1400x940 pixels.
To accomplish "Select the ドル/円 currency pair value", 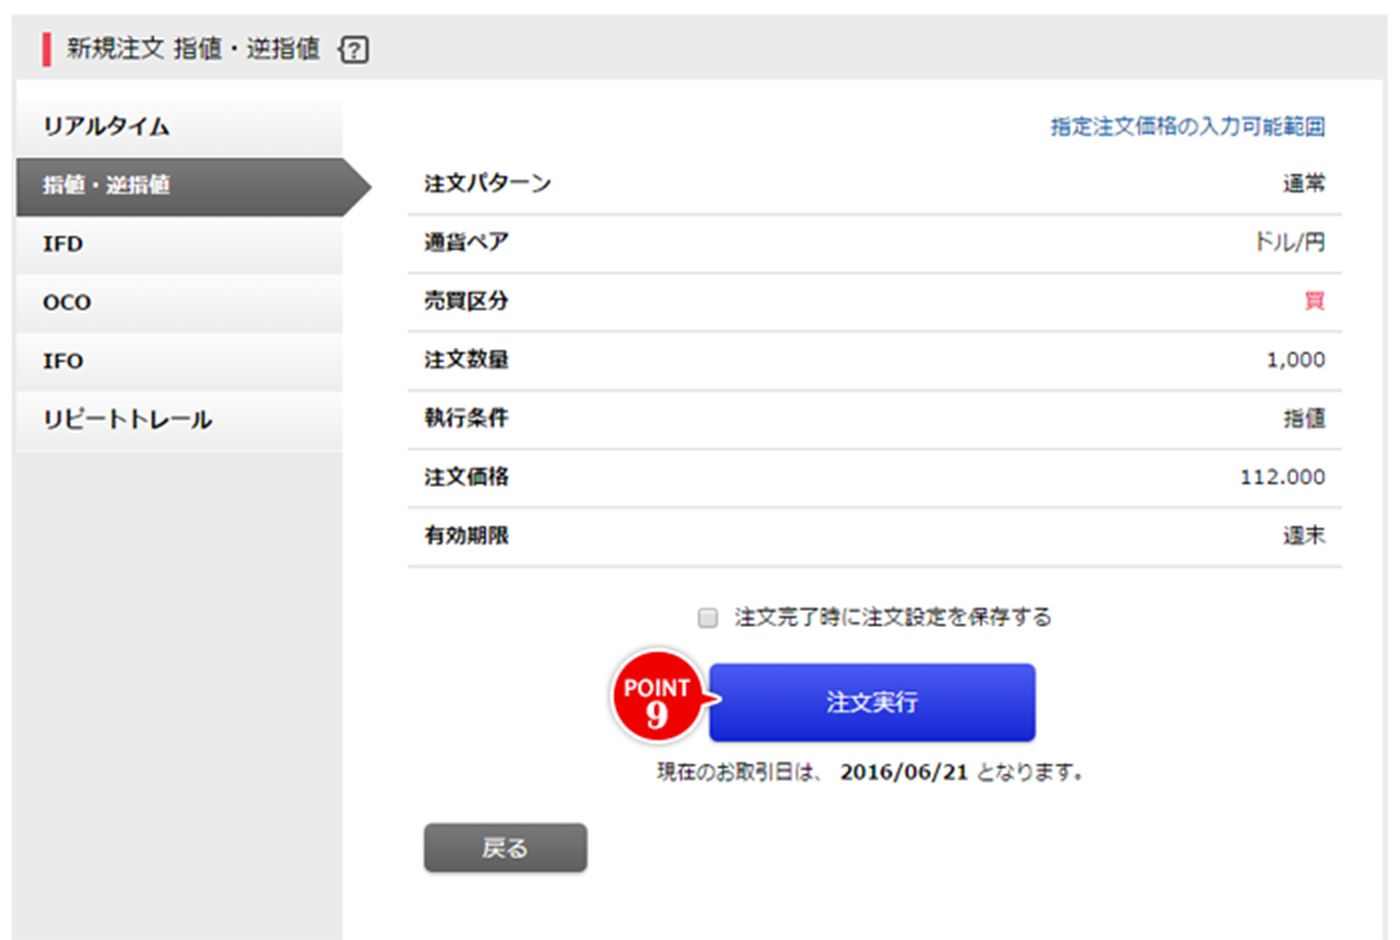I will (1289, 243).
